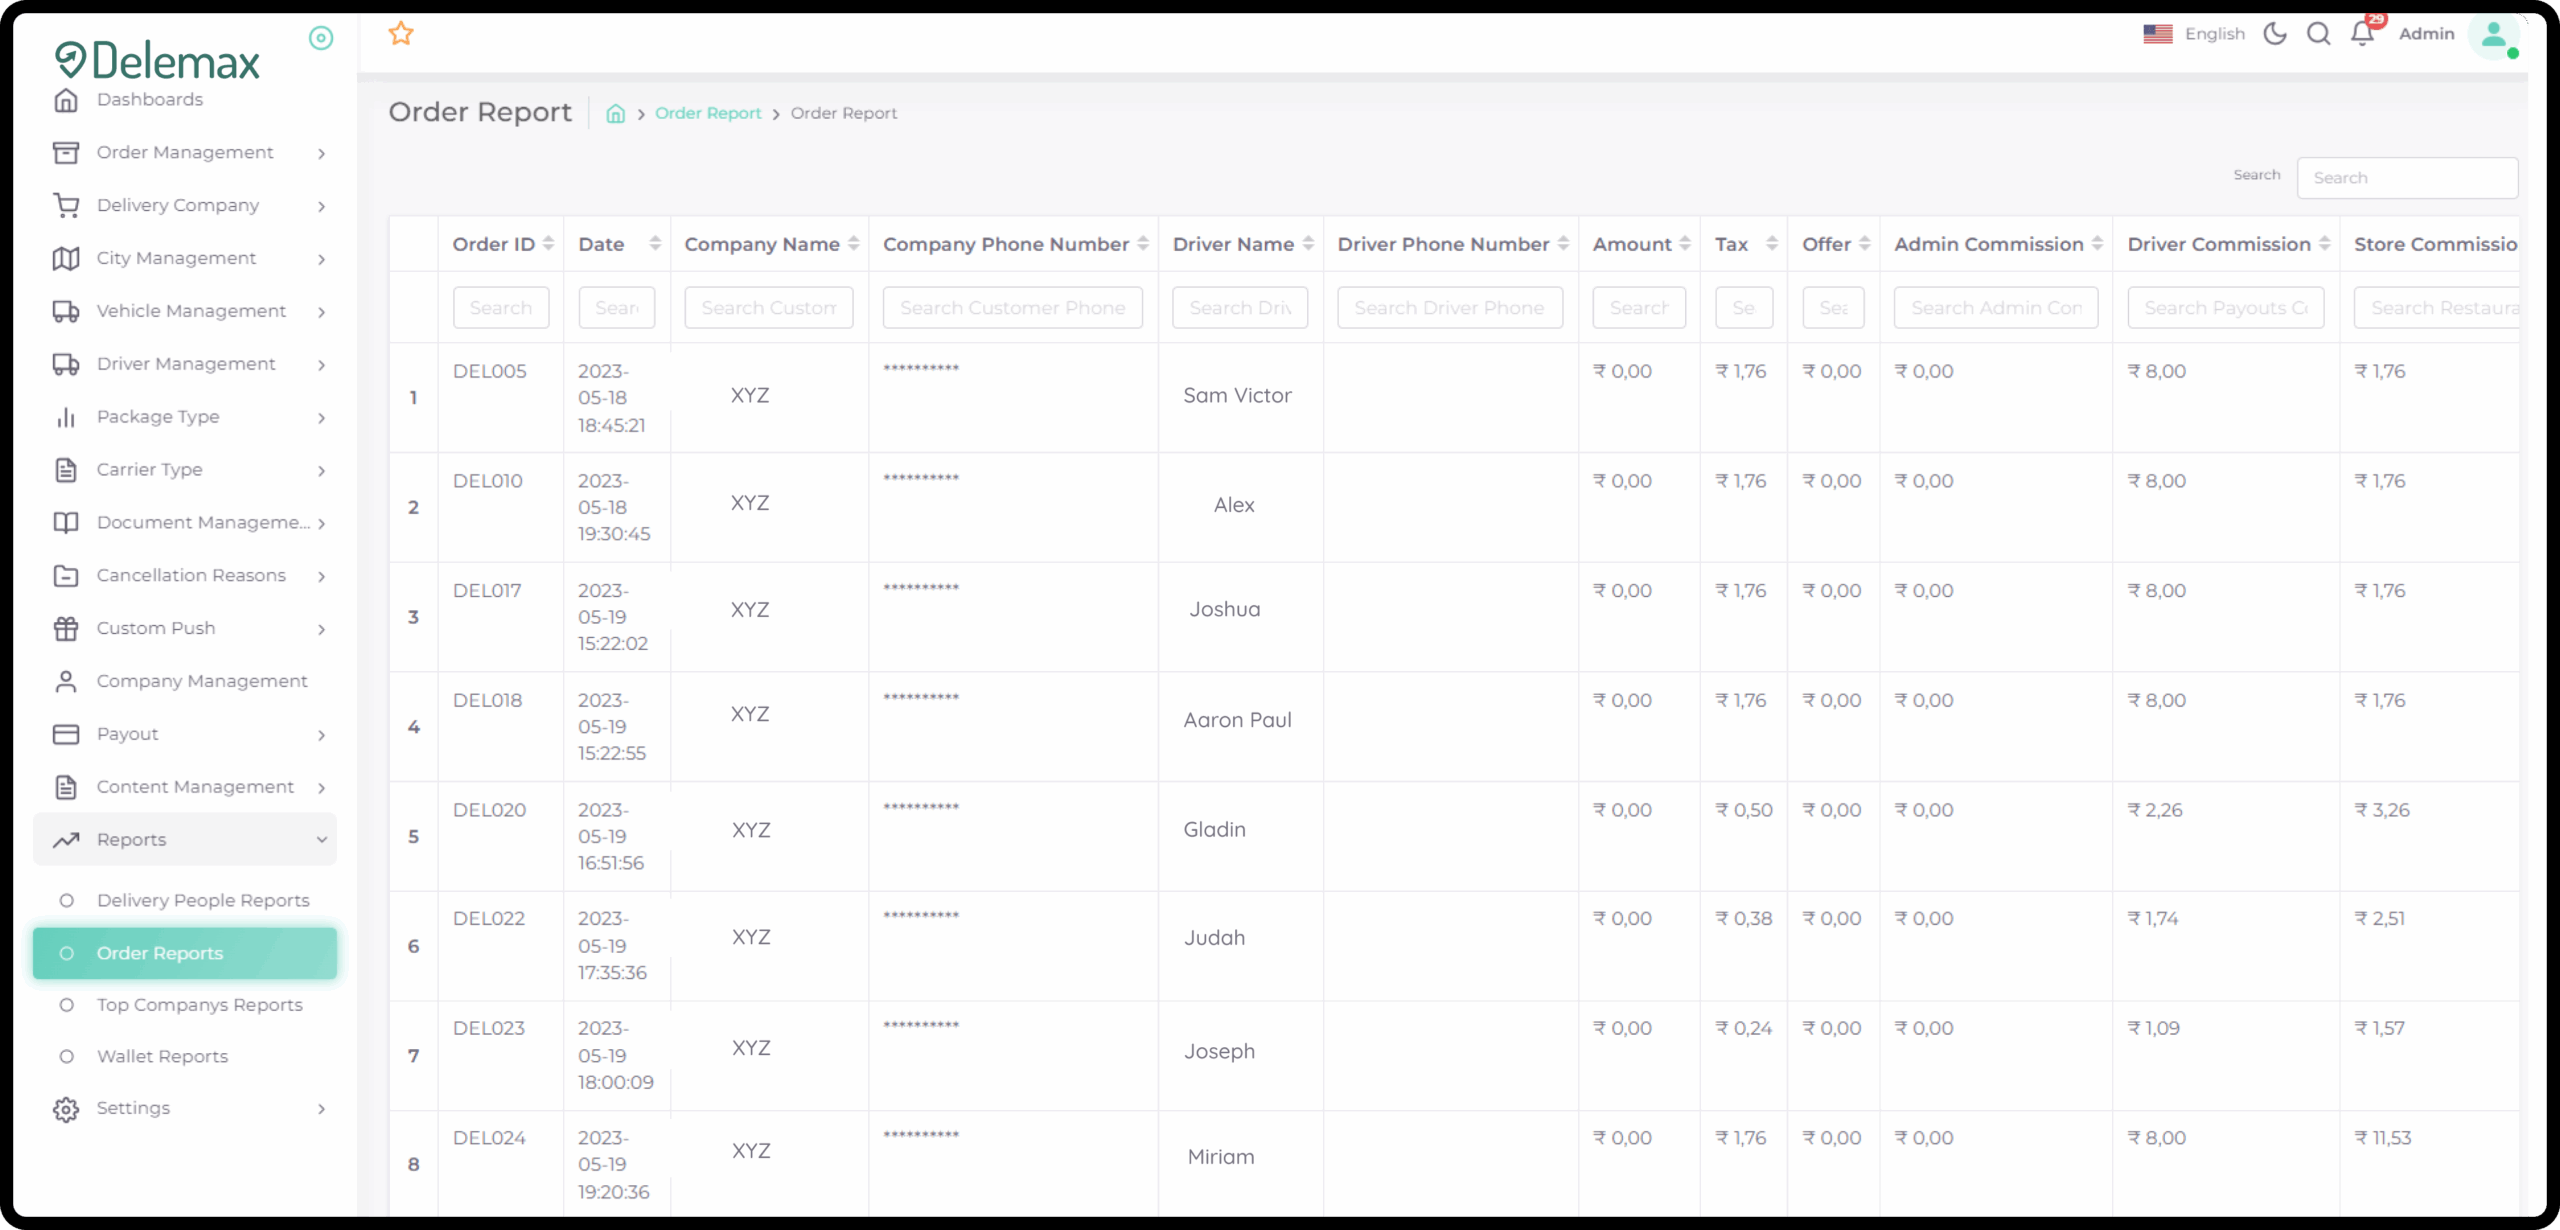2560x1230 pixels.
Task: Open Top Companys Reports menu item
Action: [199, 1005]
